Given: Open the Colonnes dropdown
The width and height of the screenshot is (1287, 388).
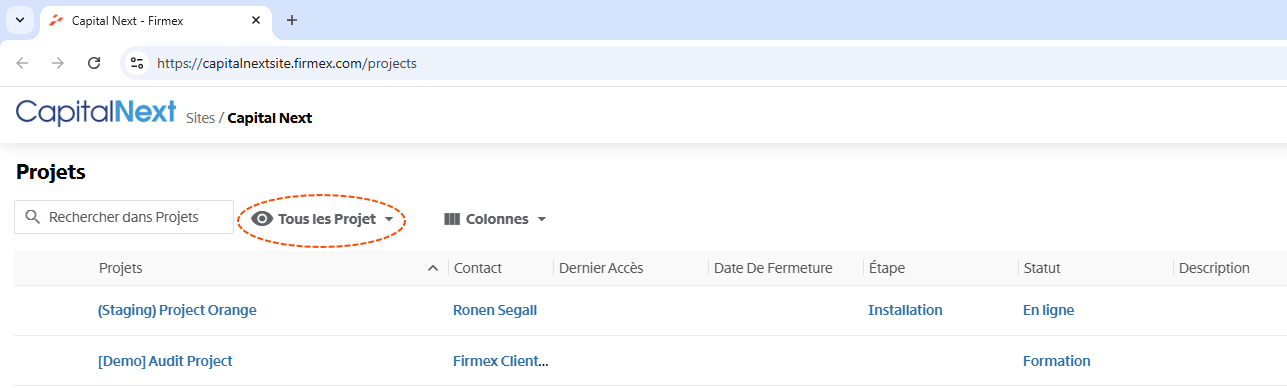Looking at the screenshot, I should click(x=495, y=219).
